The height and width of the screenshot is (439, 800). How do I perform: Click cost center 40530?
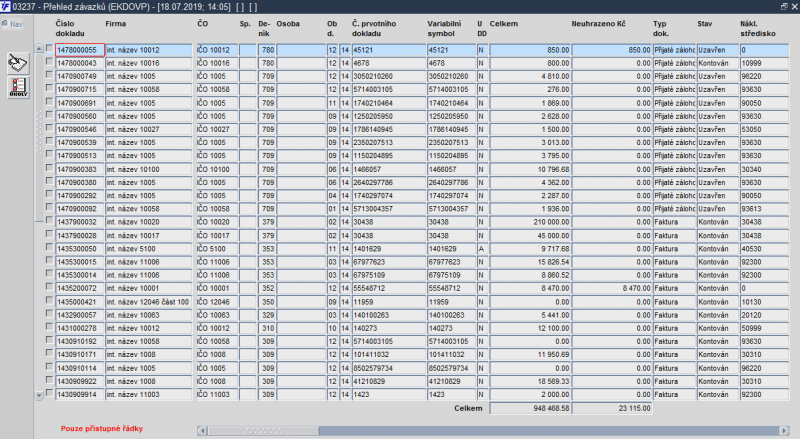(x=764, y=249)
